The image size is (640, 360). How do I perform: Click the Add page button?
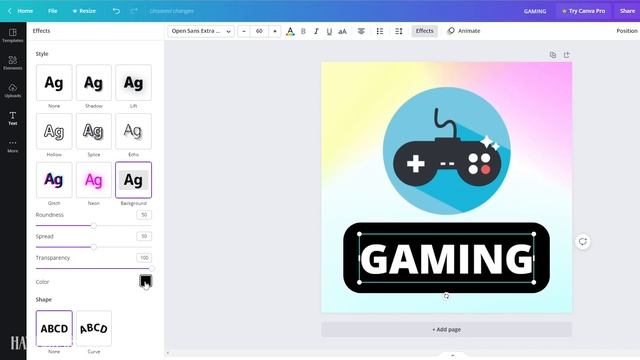coord(447,329)
